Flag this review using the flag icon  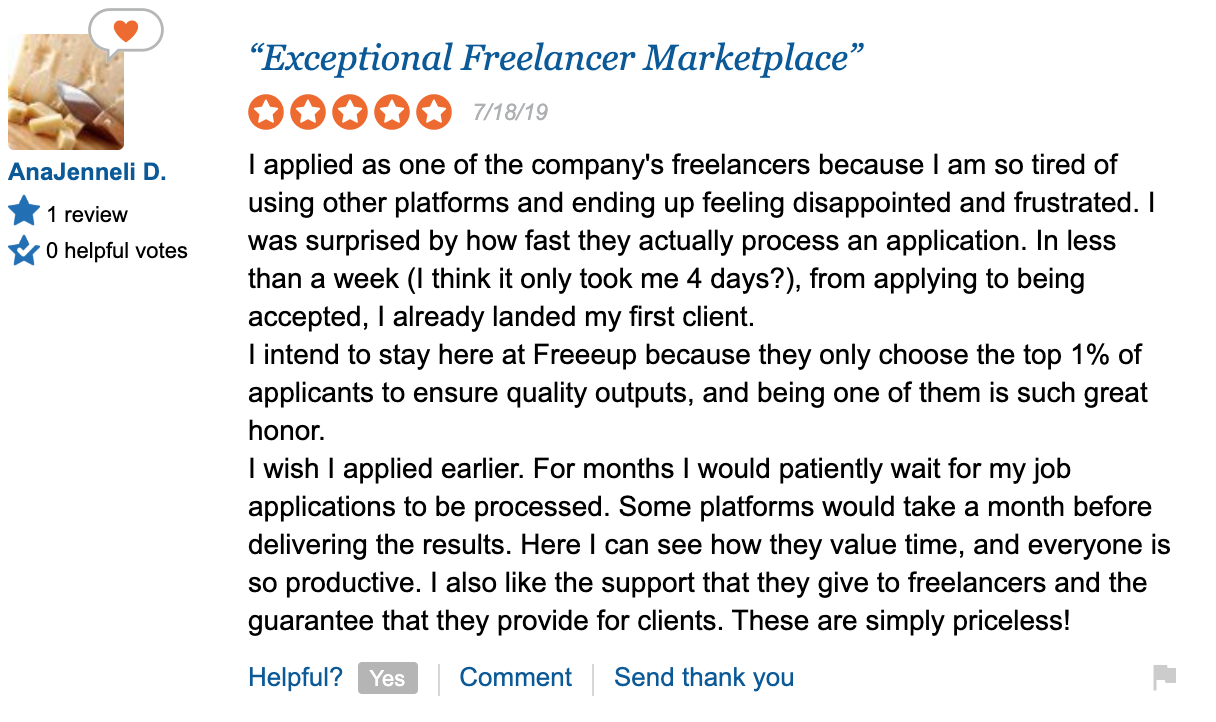click(x=1165, y=678)
